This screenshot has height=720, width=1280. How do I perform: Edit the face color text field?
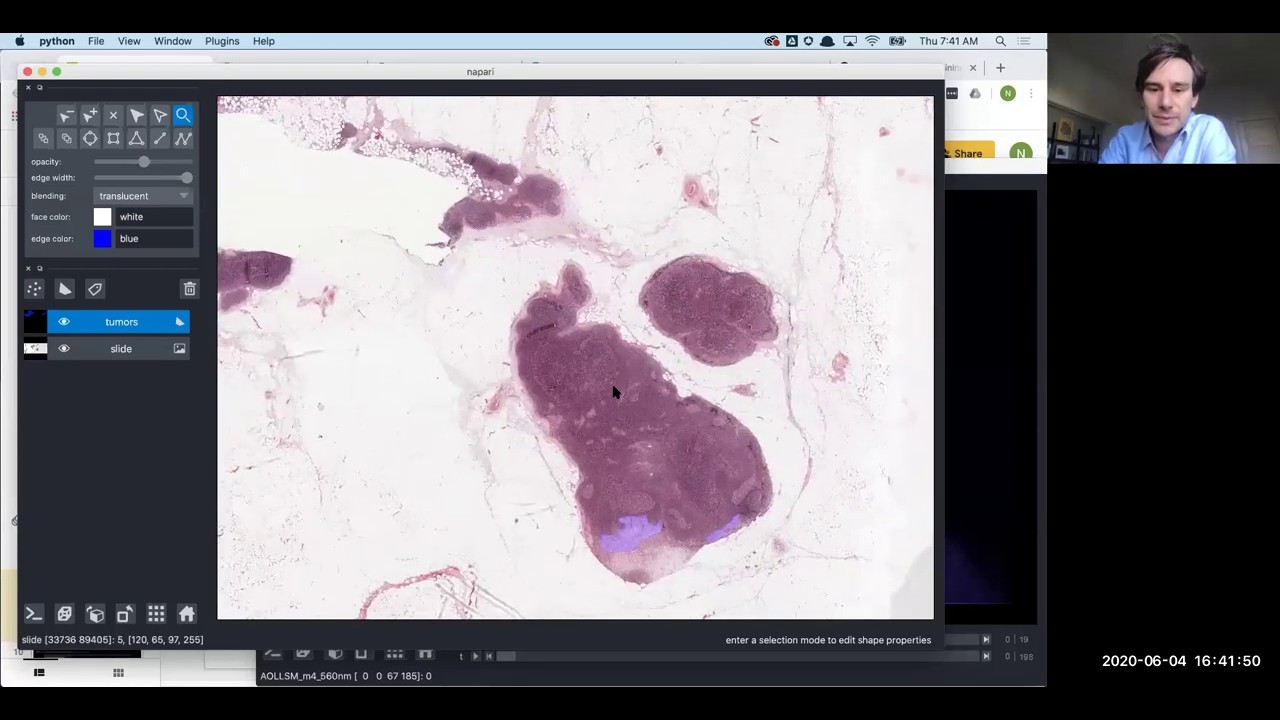(x=154, y=217)
